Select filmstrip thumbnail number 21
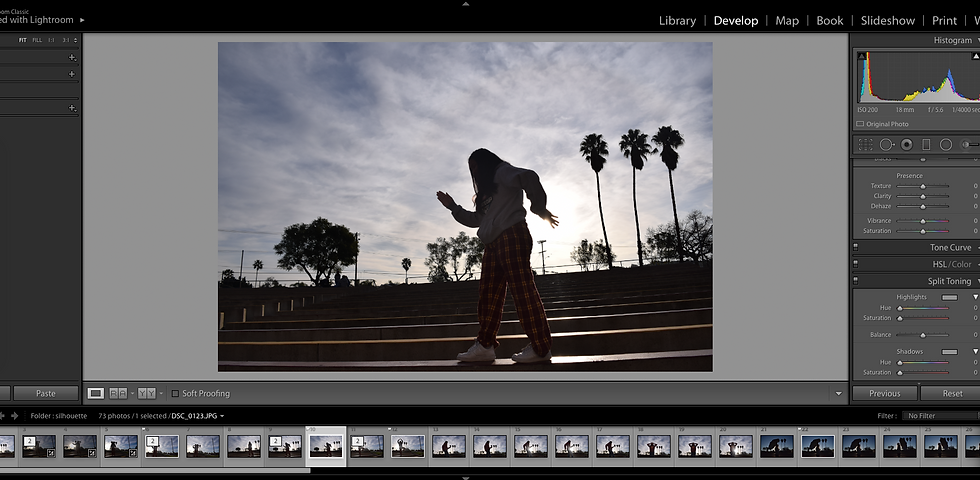980x480 pixels. point(777,446)
